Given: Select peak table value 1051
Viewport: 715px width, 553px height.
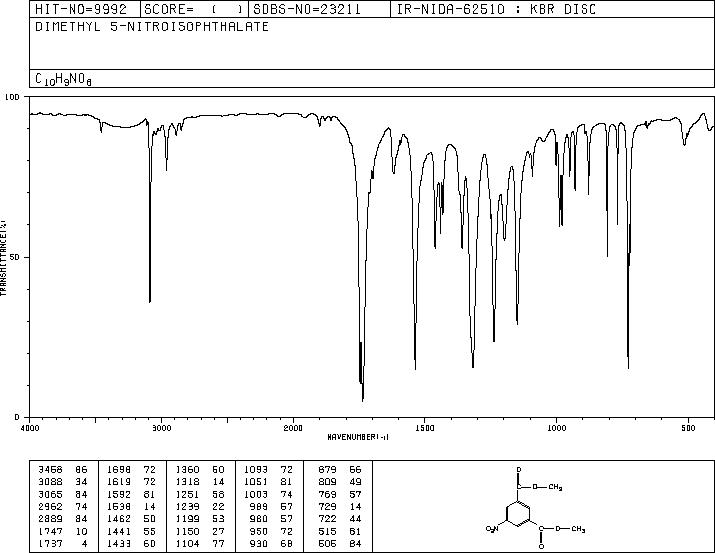Looking at the screenshot, I should pyautogui.click(x=256, y=482).
